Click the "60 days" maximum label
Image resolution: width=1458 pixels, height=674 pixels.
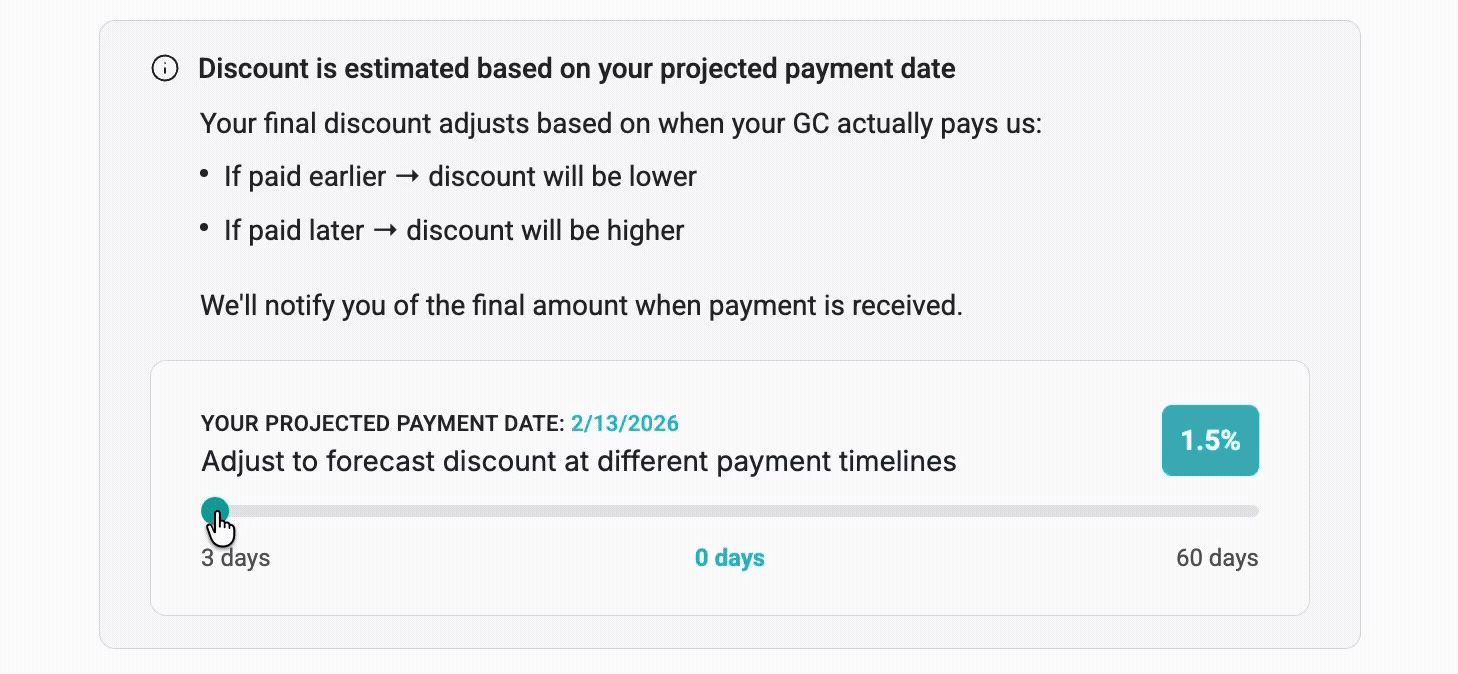tap(1217, 558)
